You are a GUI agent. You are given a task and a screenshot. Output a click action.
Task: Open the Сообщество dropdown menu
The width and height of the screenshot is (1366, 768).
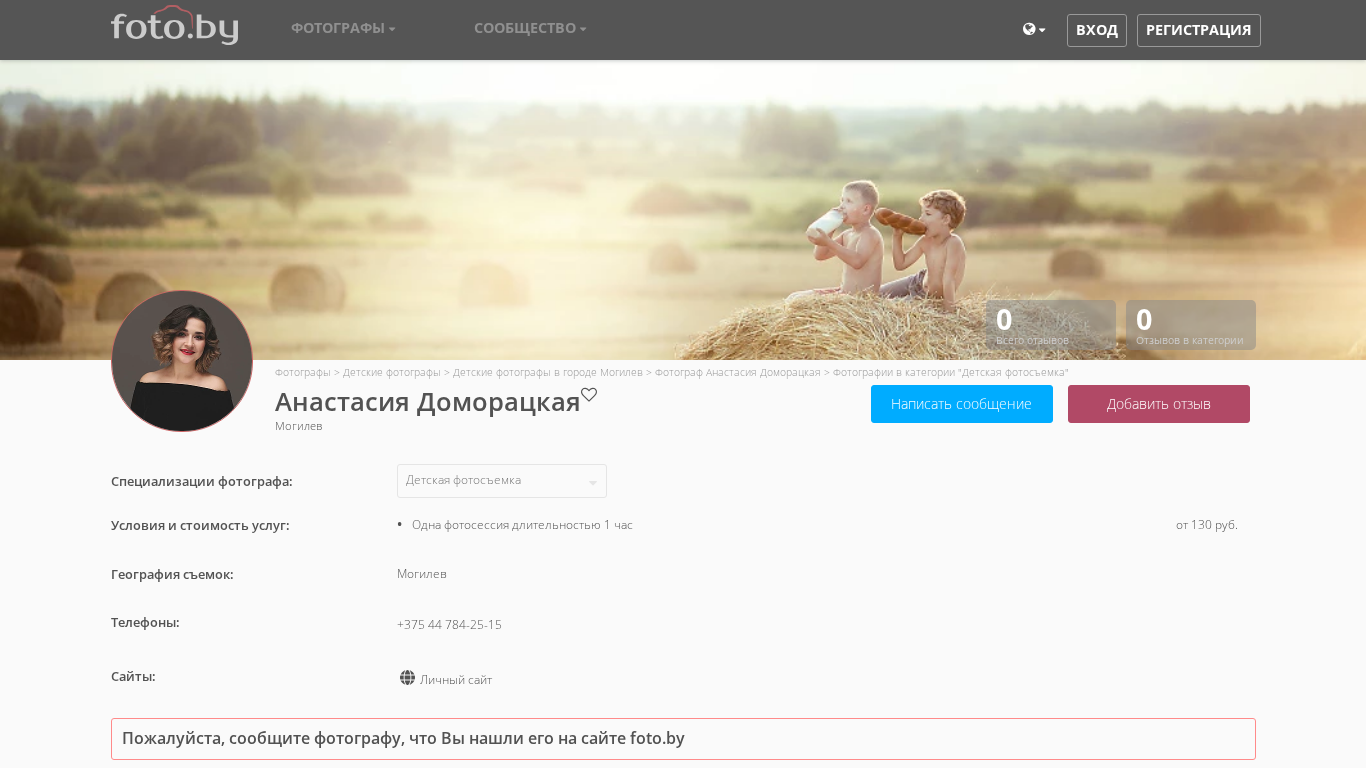point(530,28)
